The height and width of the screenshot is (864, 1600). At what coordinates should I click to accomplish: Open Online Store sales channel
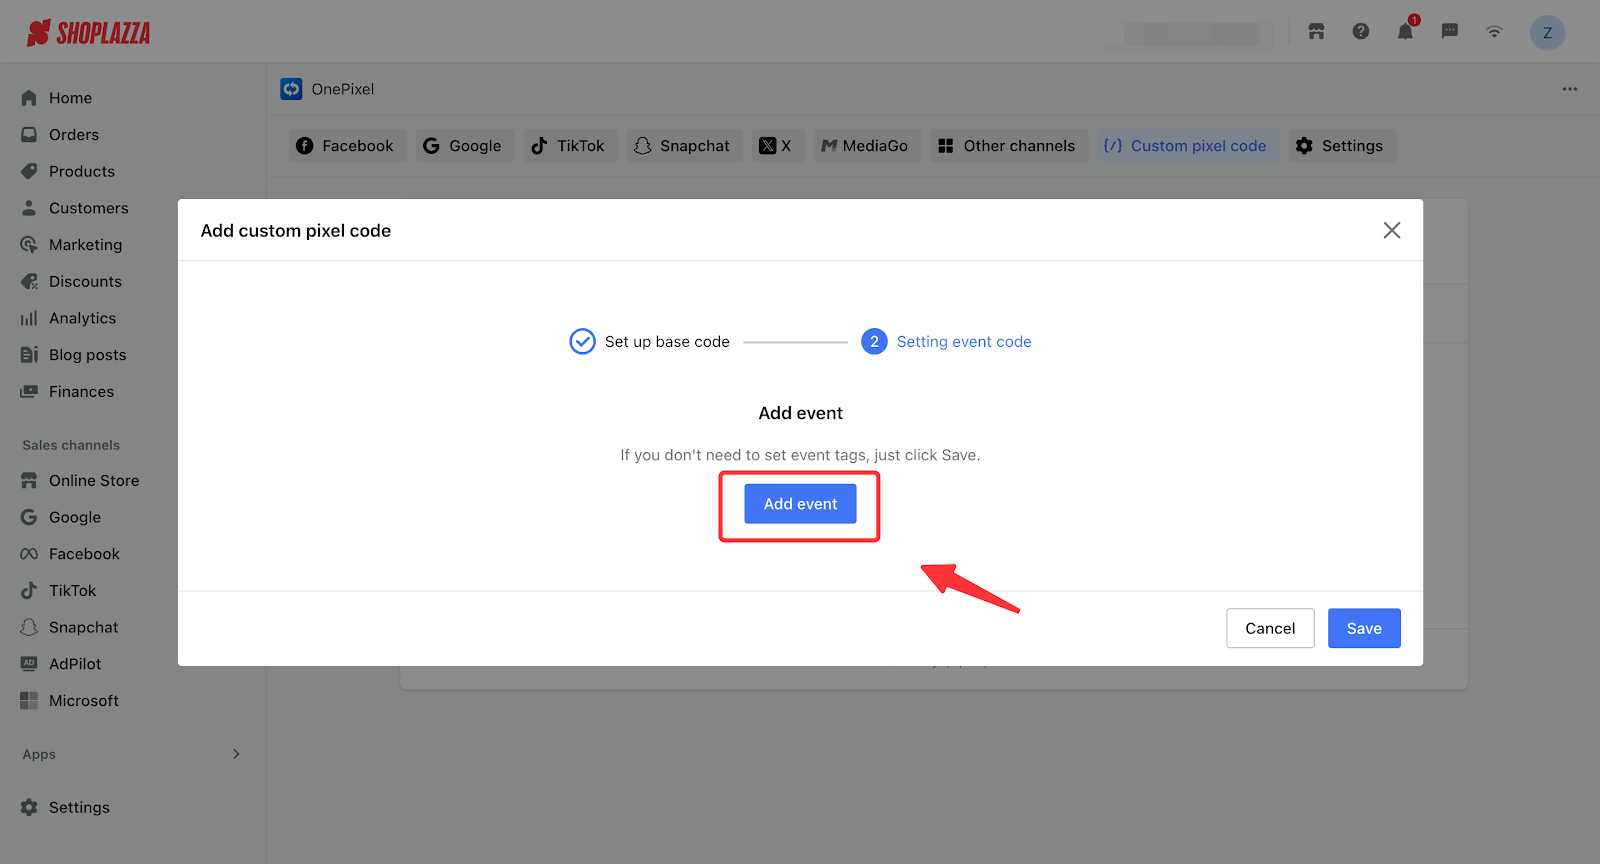pos(93,481)
